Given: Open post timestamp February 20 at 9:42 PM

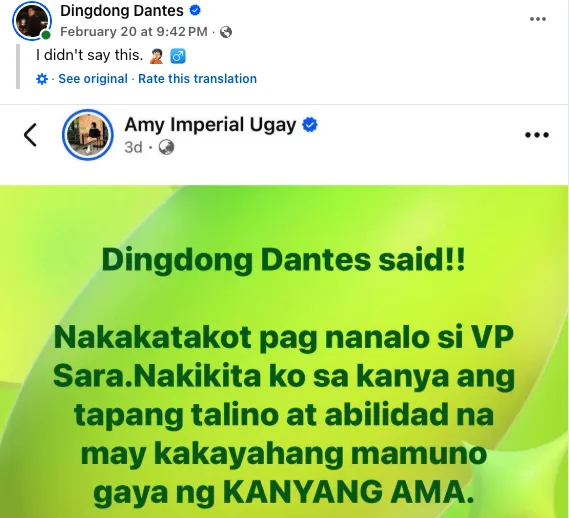Looking at the screenshot, I should point(134,32).
